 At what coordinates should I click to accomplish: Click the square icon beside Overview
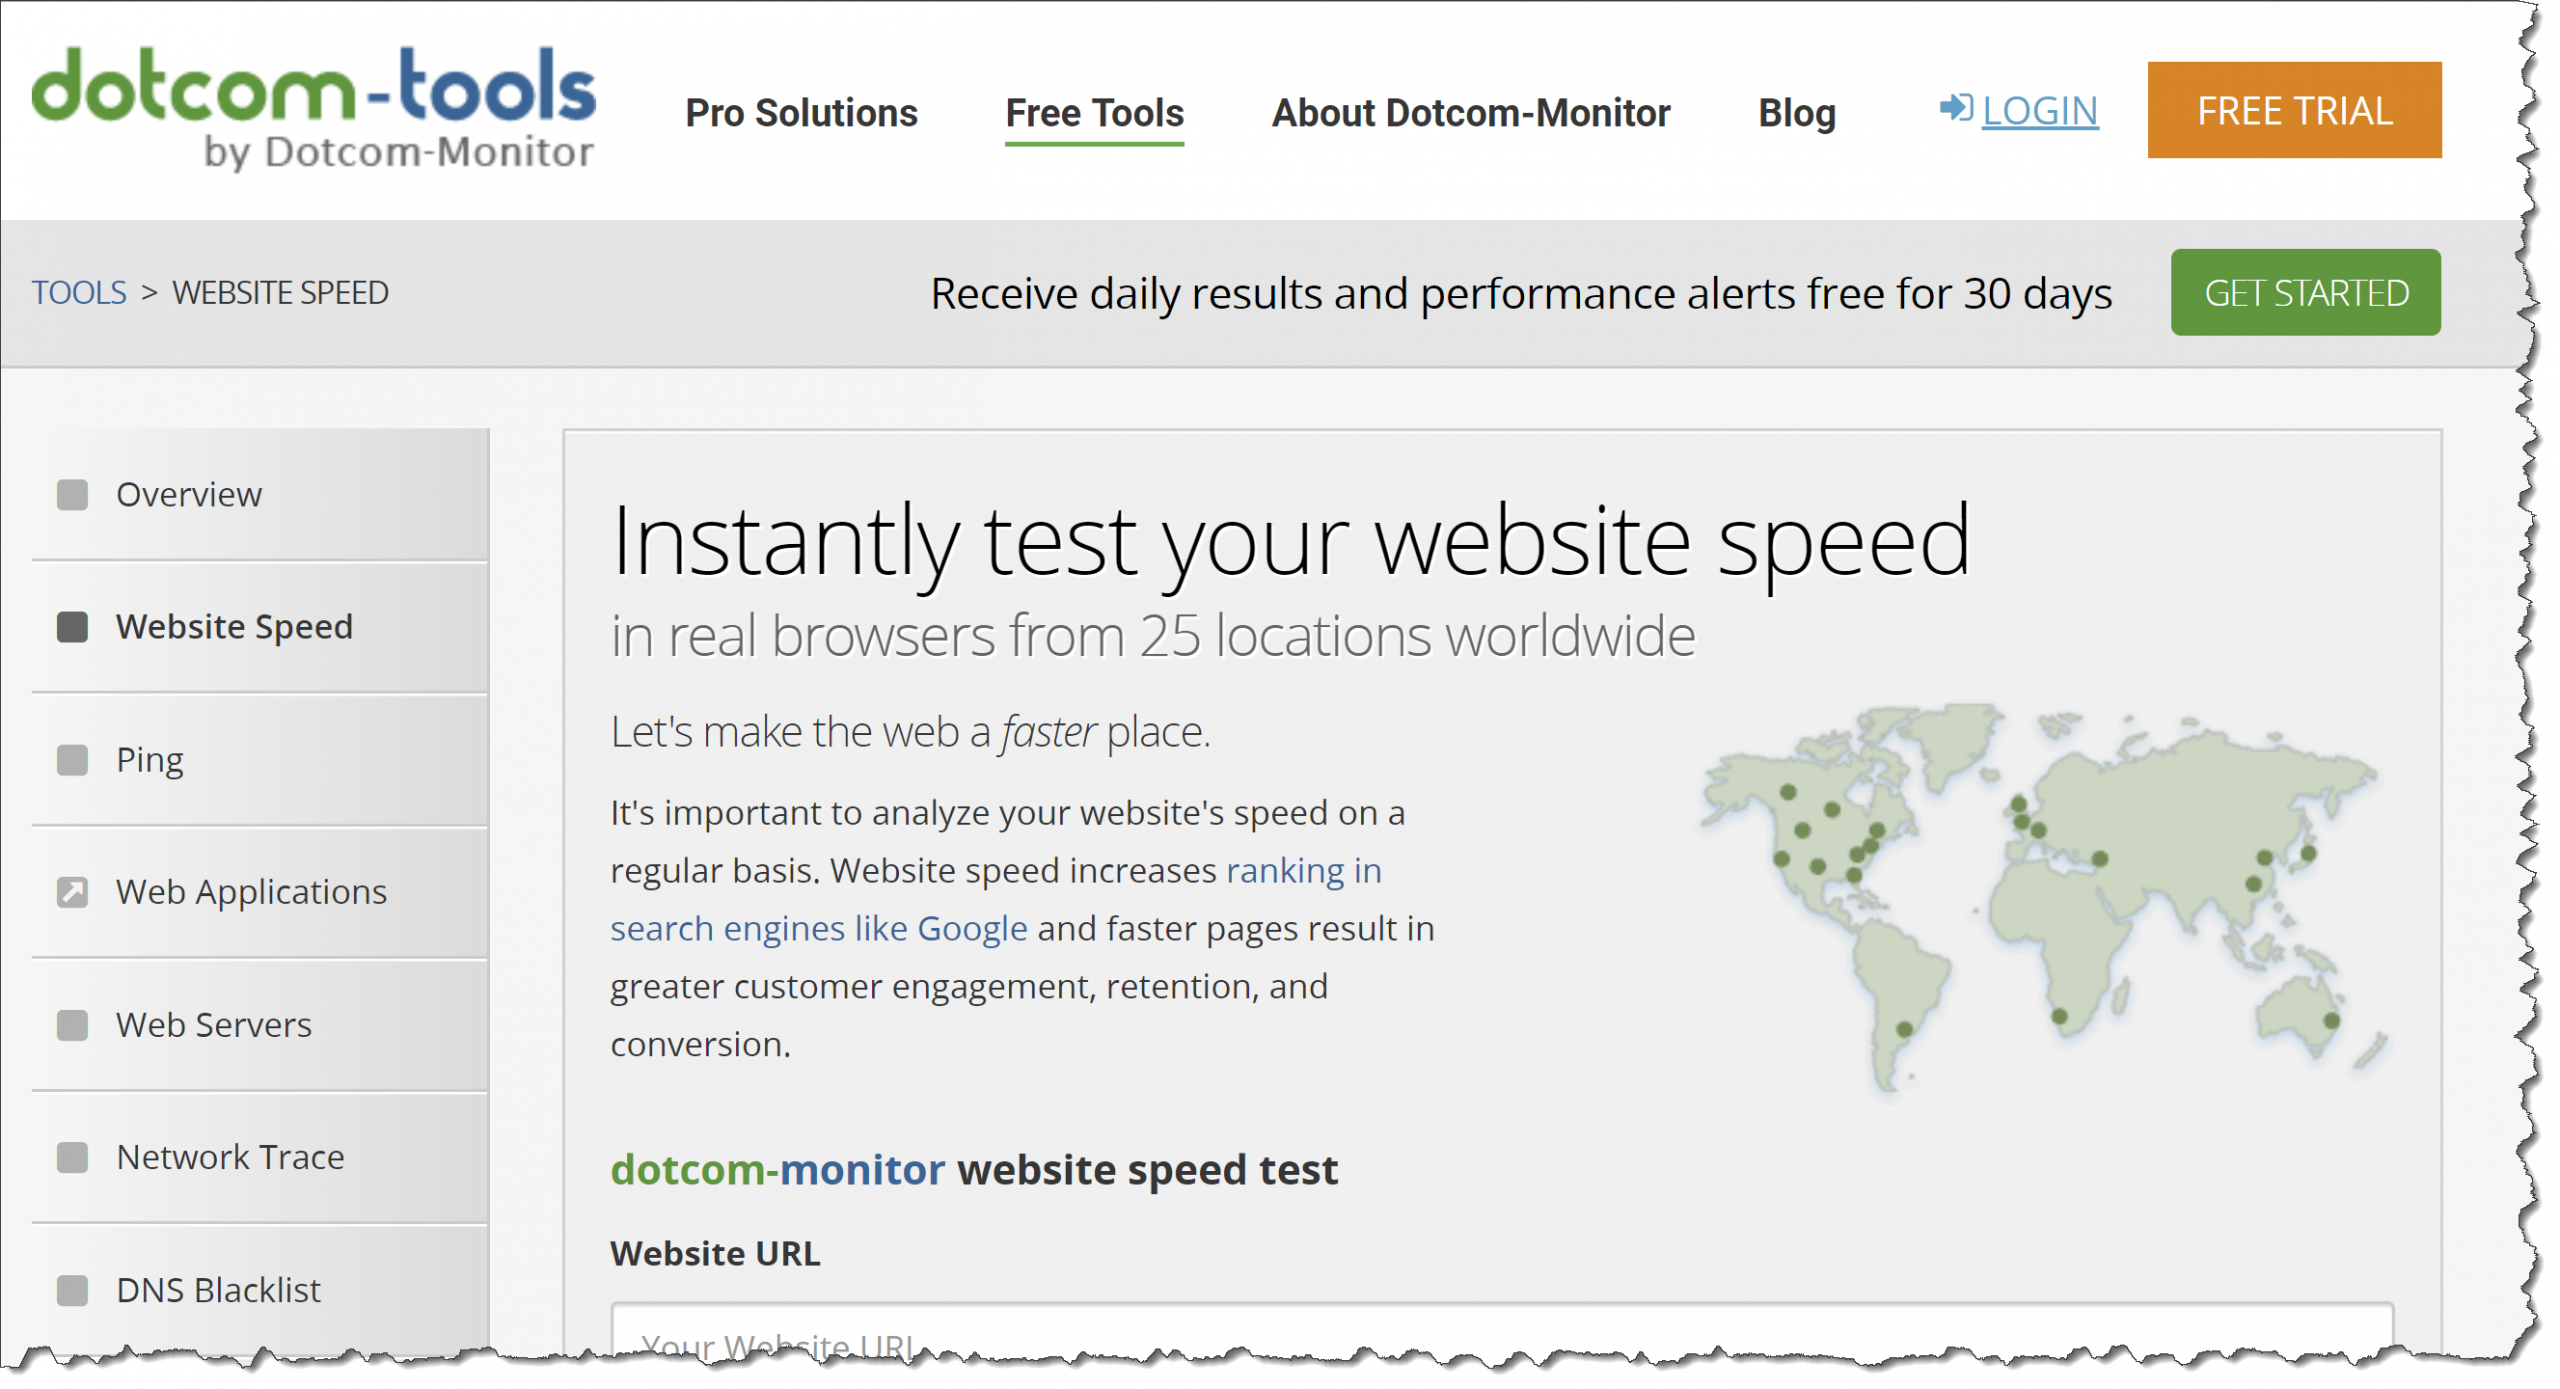[72, 494]
